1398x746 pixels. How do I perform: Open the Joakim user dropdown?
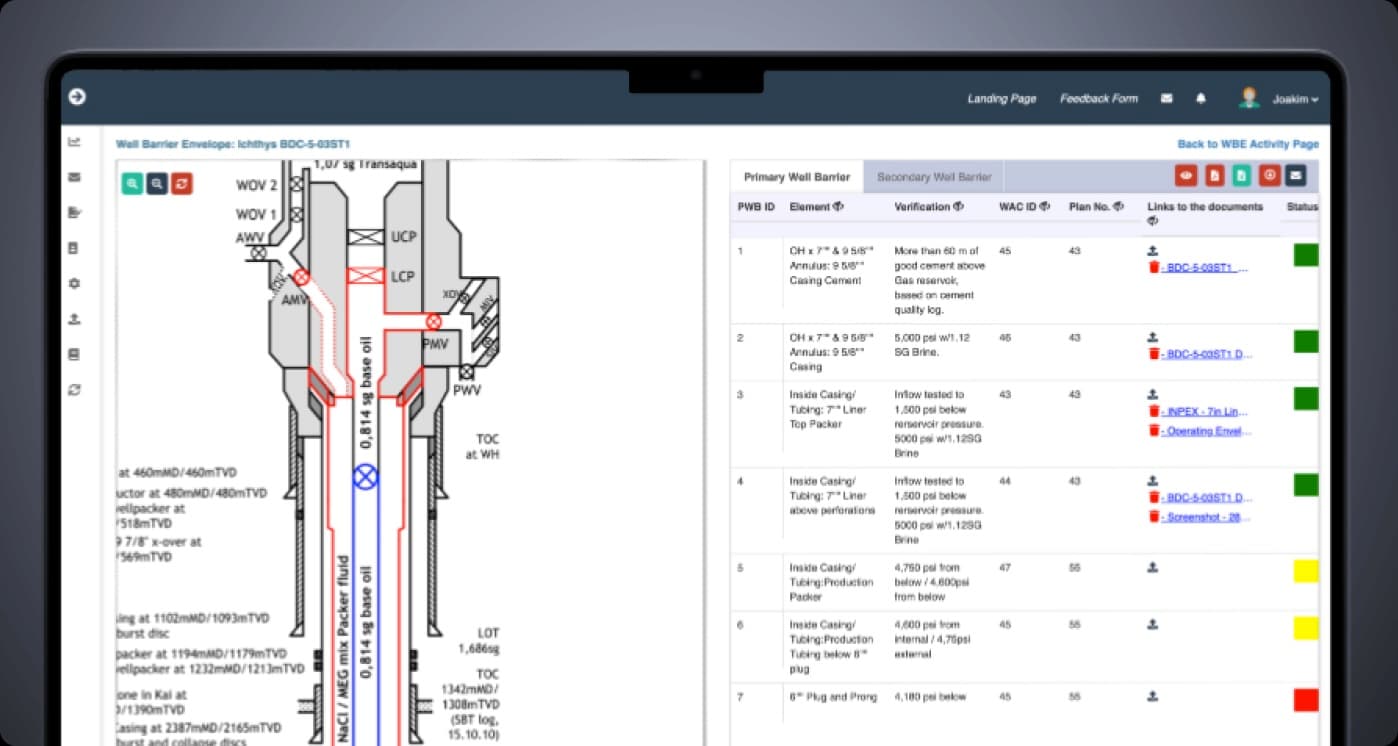(1295, 99)
